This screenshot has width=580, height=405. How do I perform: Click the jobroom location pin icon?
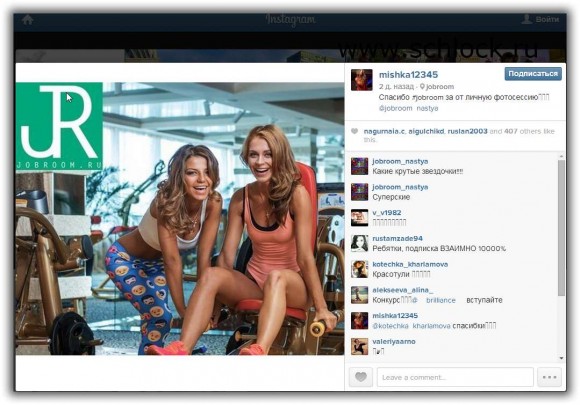click(x=422, y=87)
